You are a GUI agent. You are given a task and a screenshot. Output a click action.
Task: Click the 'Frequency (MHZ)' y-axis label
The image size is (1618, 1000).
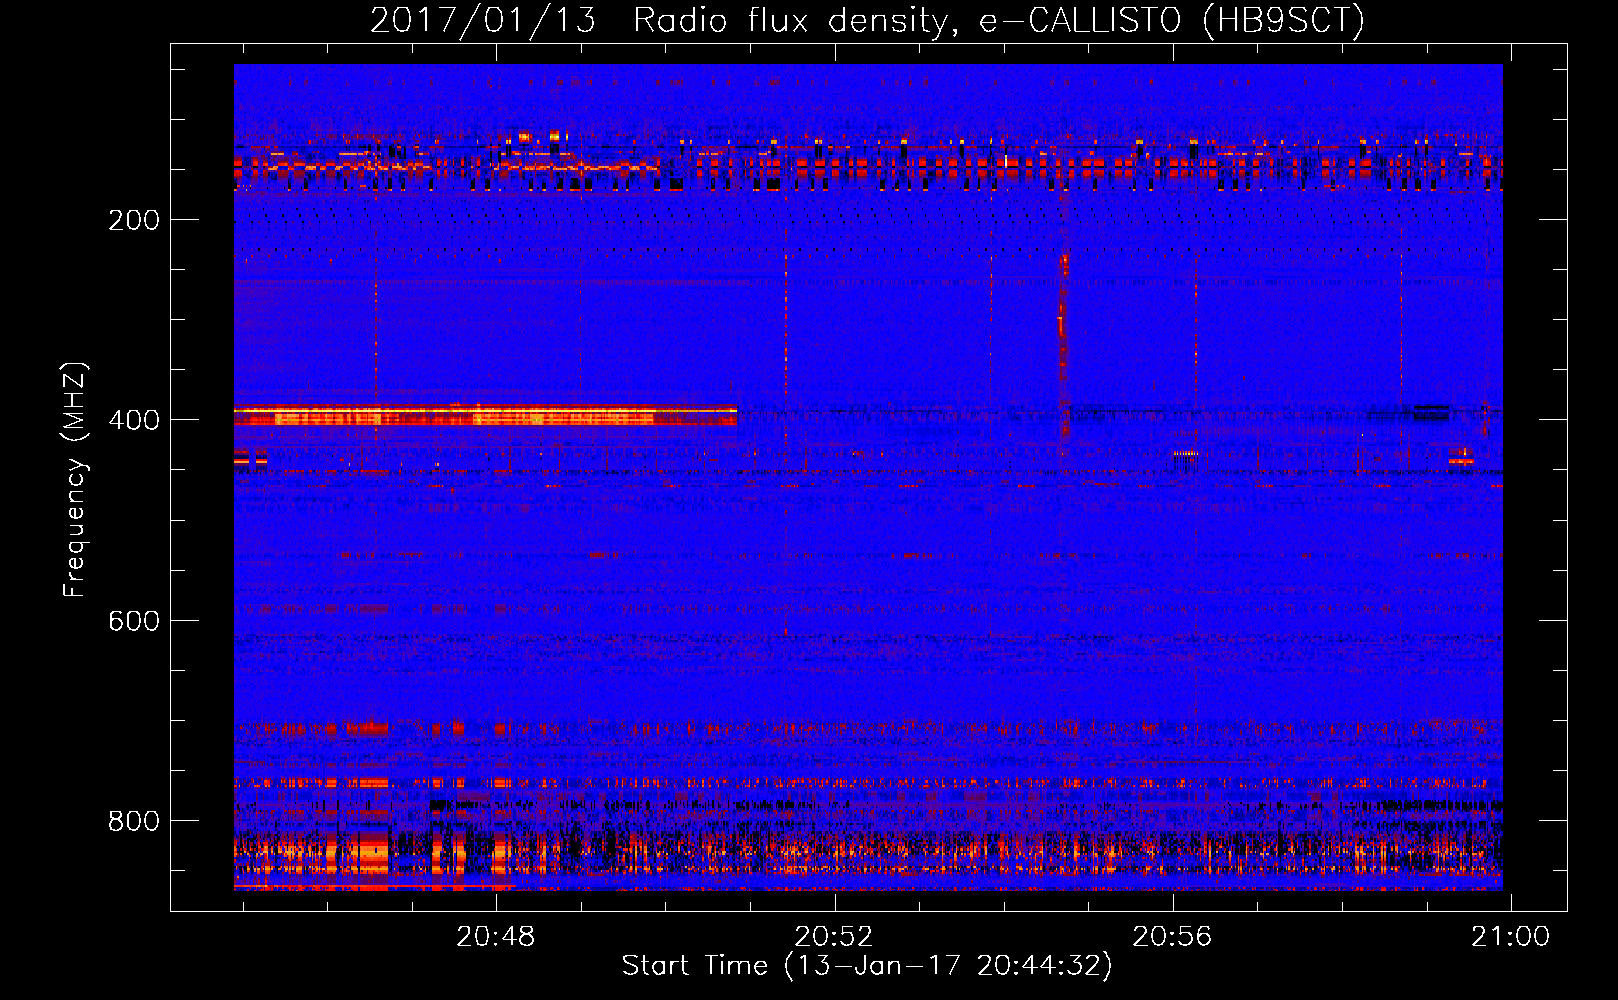pos(75,480)
